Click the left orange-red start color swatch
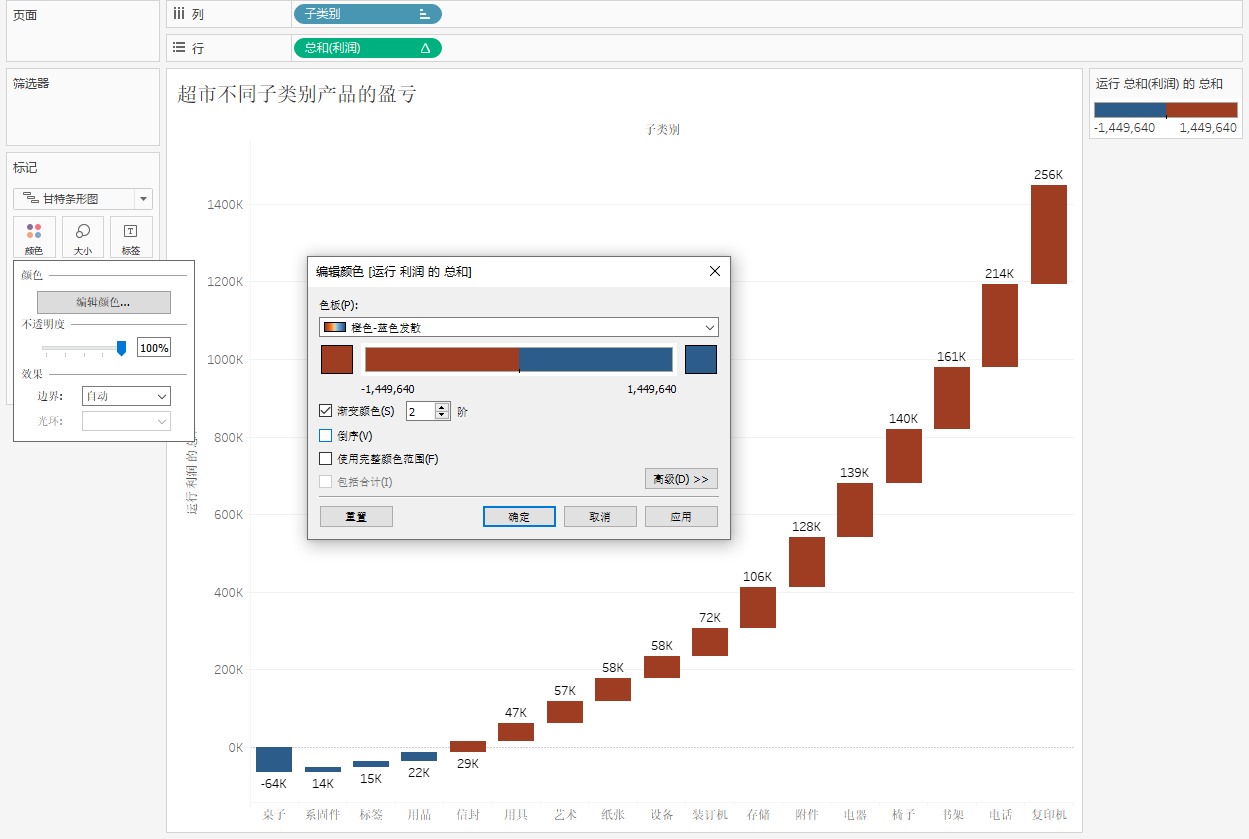This screenshot has height=839, width=1249. pos(337,360)
